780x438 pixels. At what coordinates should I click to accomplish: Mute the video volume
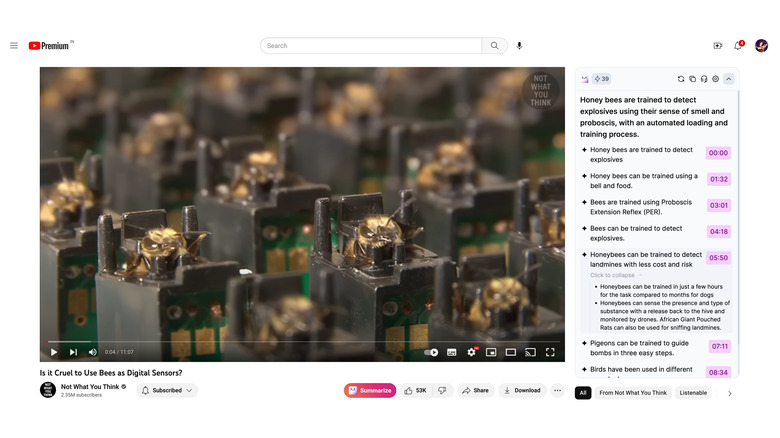point(93,352)
